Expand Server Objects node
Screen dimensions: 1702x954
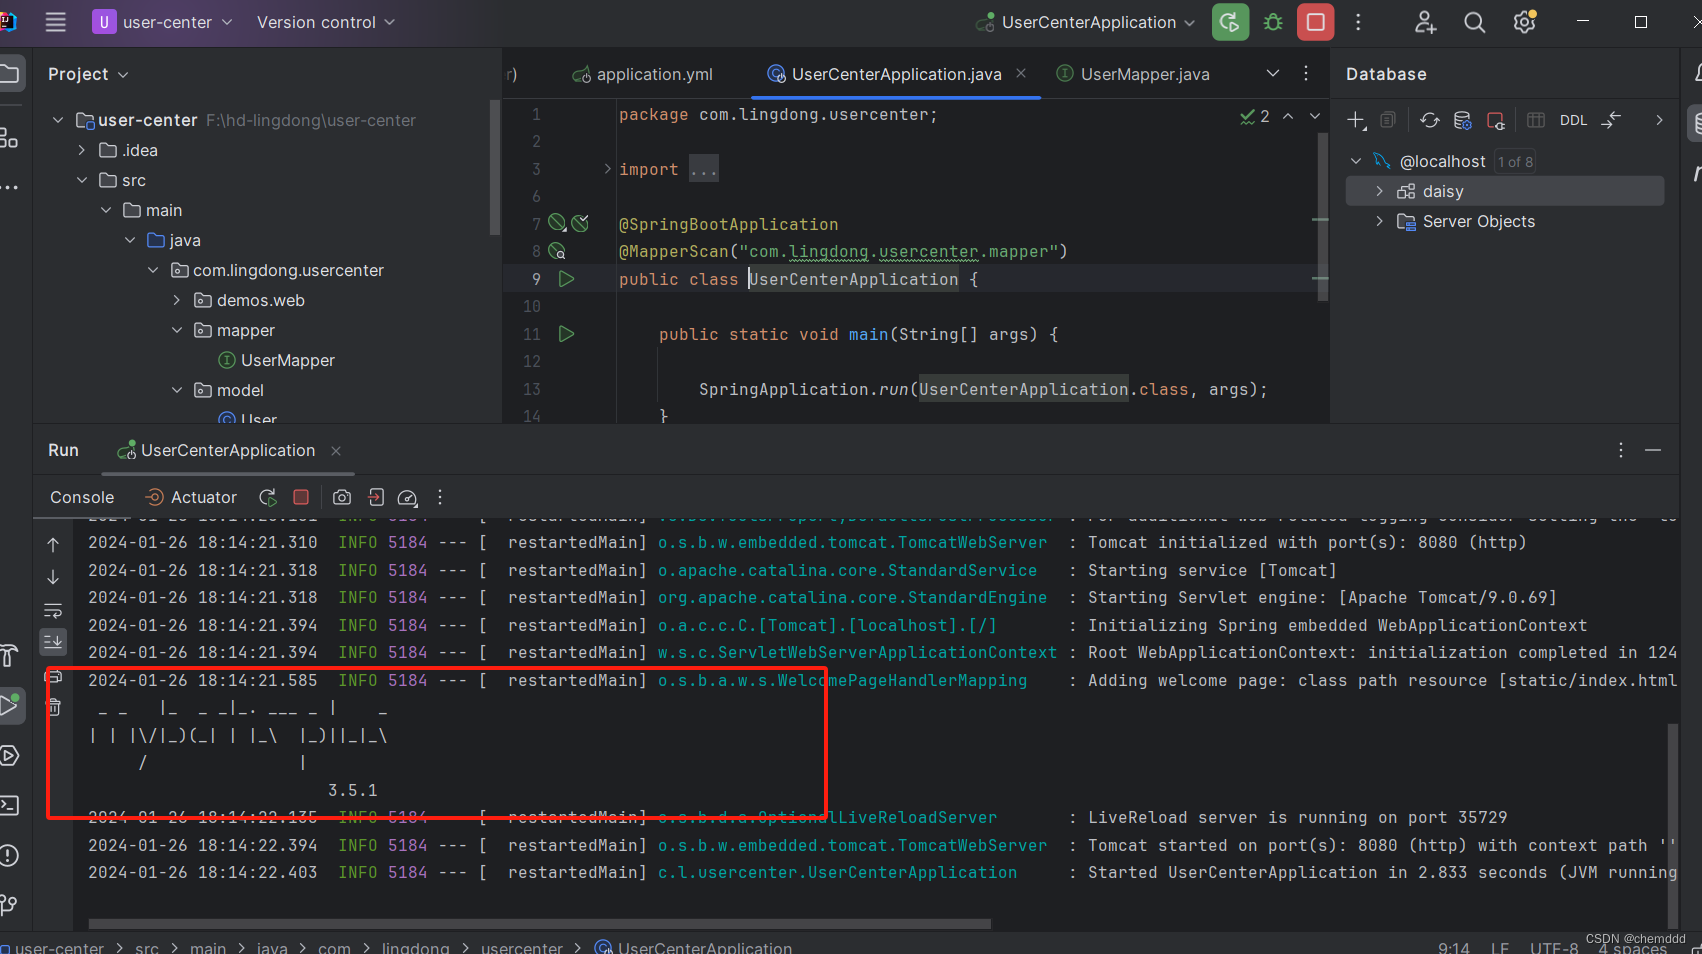1380,221
